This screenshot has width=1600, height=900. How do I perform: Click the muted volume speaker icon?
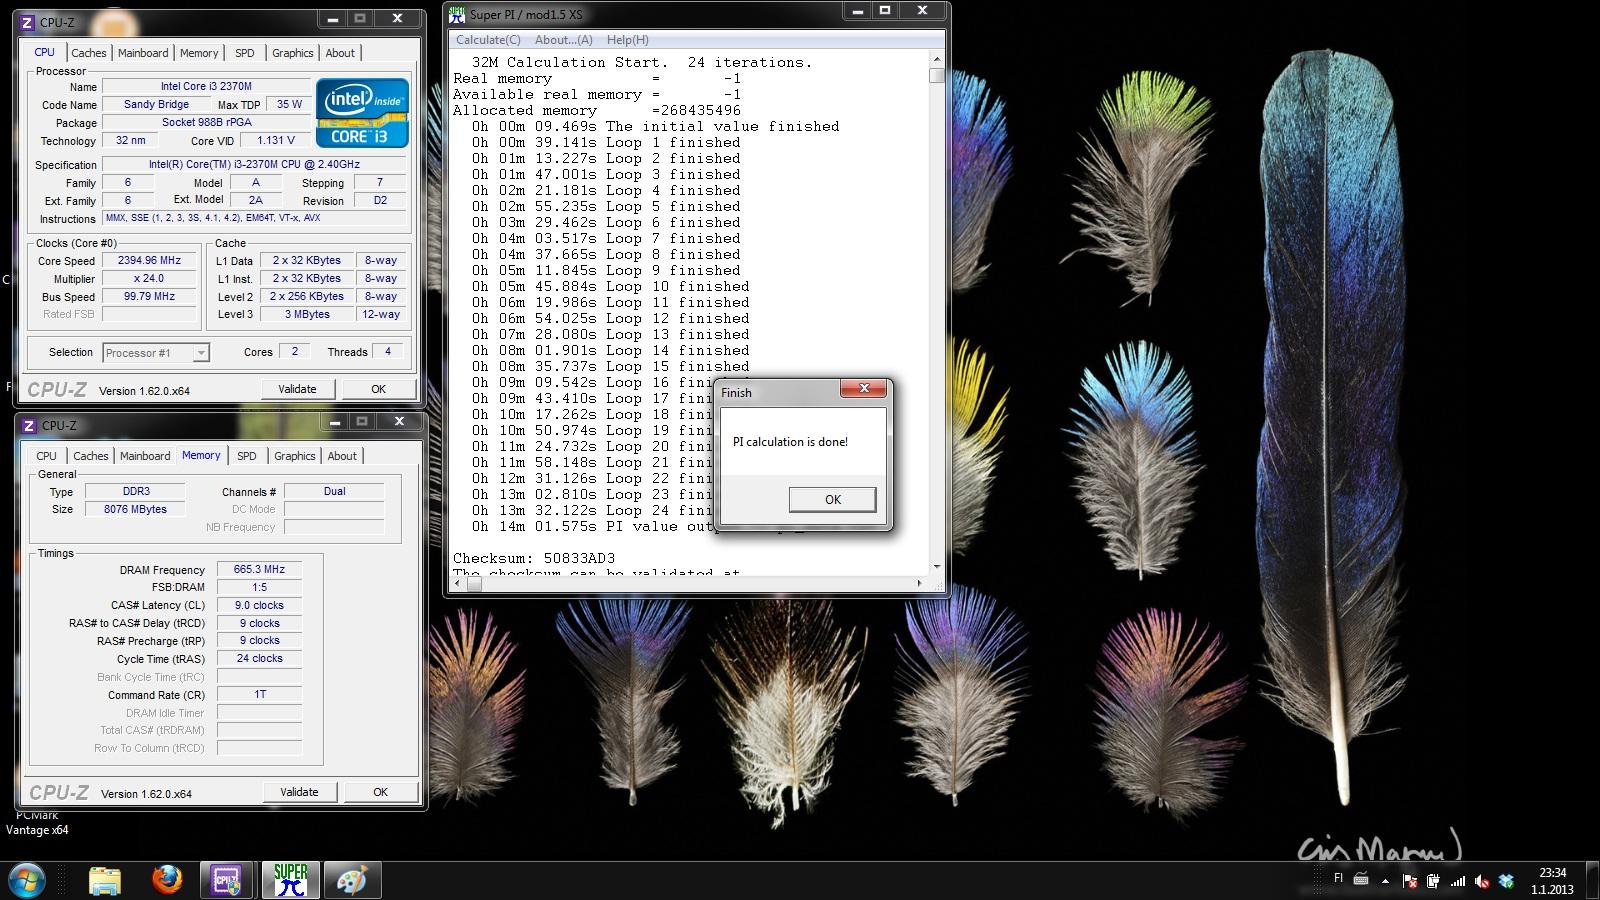tap(1482, 881)
